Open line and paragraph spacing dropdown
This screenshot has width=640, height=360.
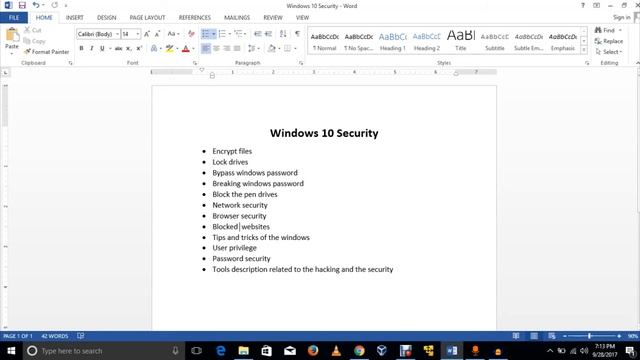[253, 49]
